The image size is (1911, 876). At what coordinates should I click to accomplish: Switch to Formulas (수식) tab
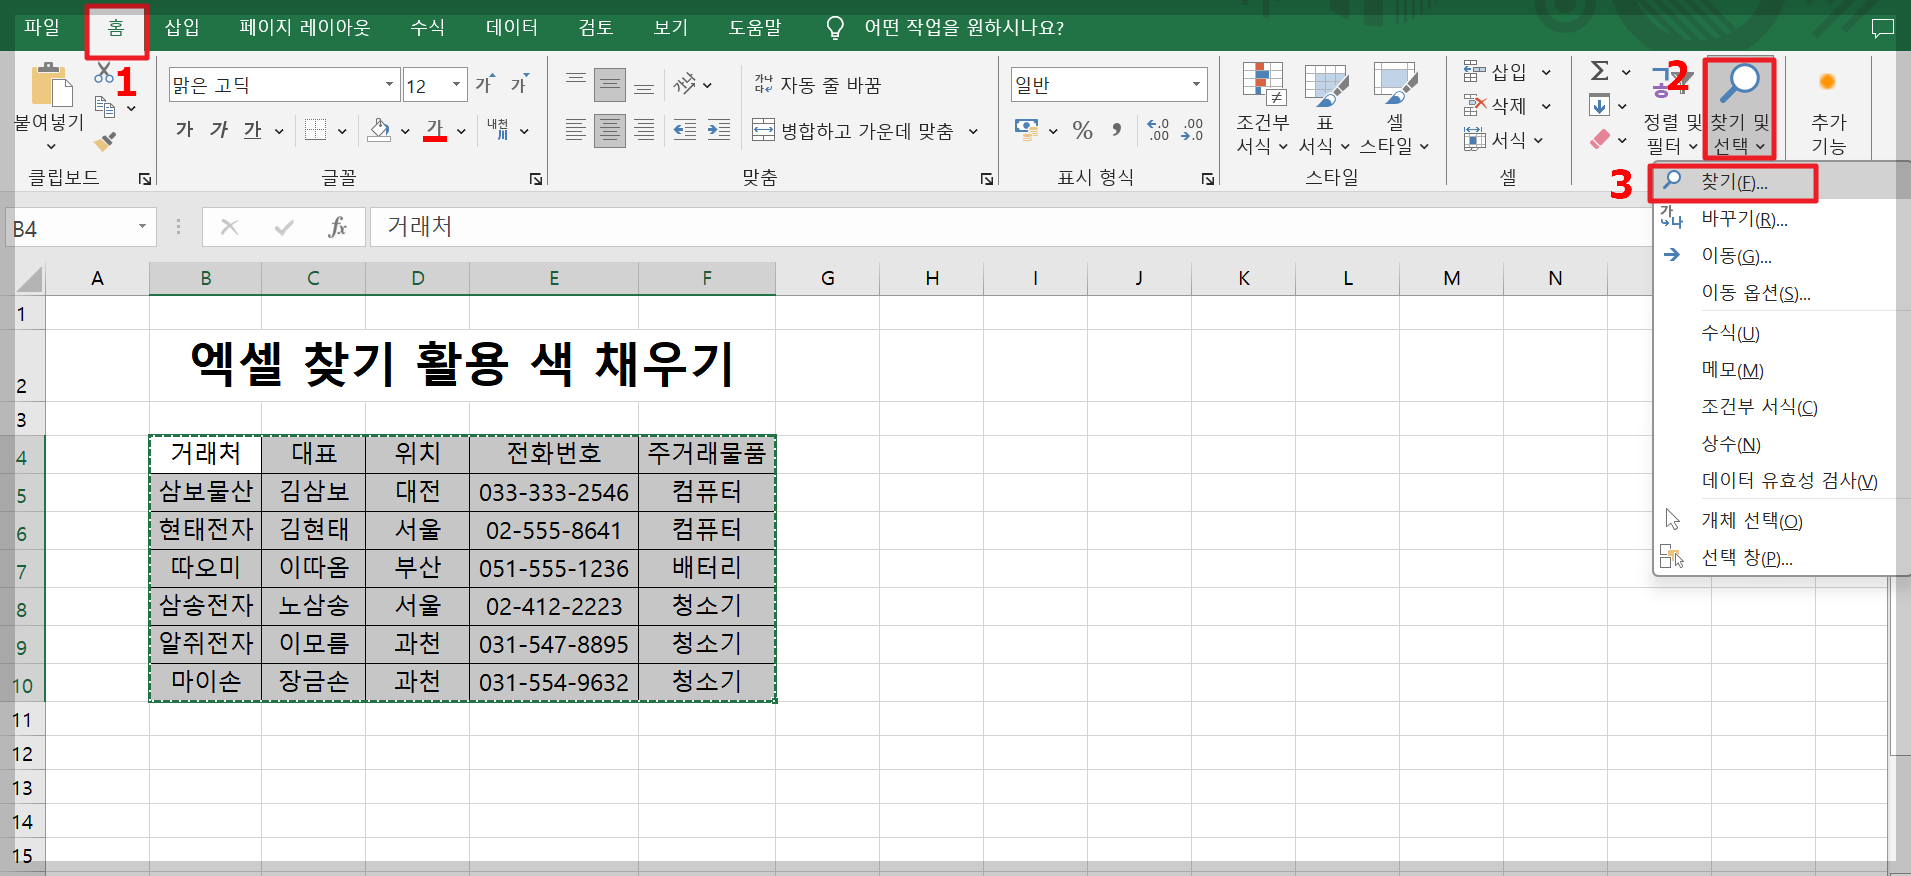tap(428, 27)
